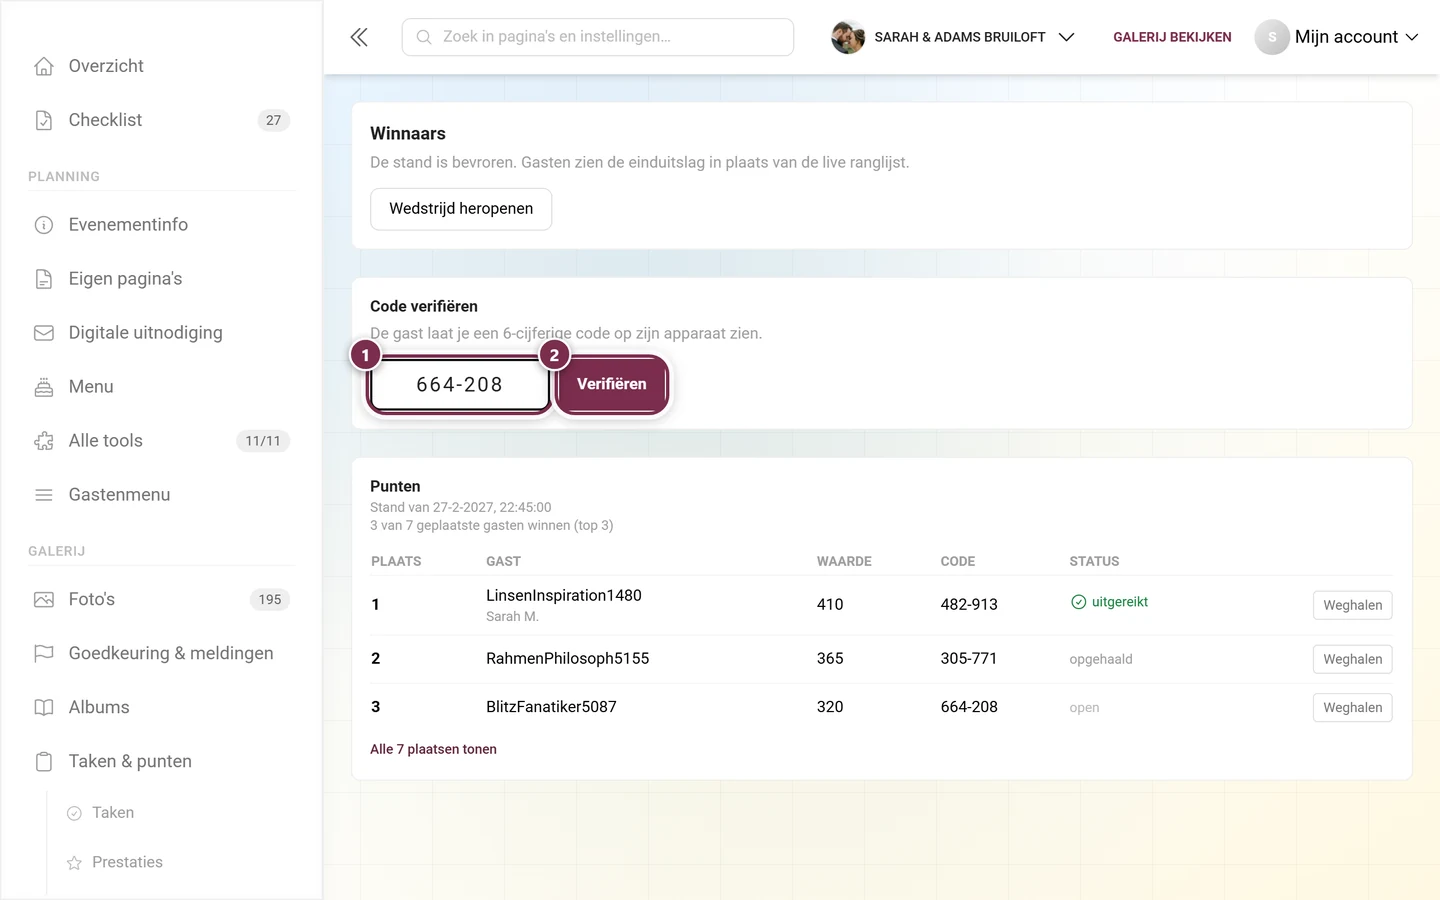Click the Gastenmenu hamburger icon

click(x=44, y=495)
